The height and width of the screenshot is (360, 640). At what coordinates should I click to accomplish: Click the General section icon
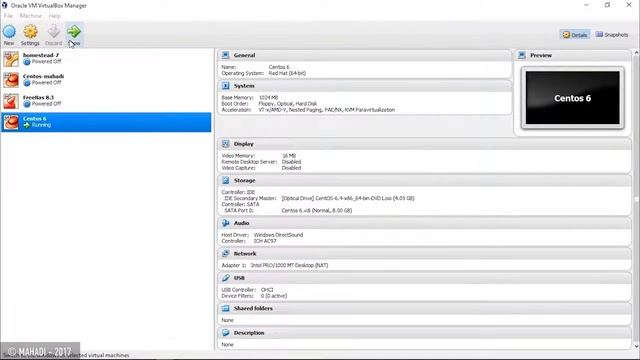pos(225,55)
